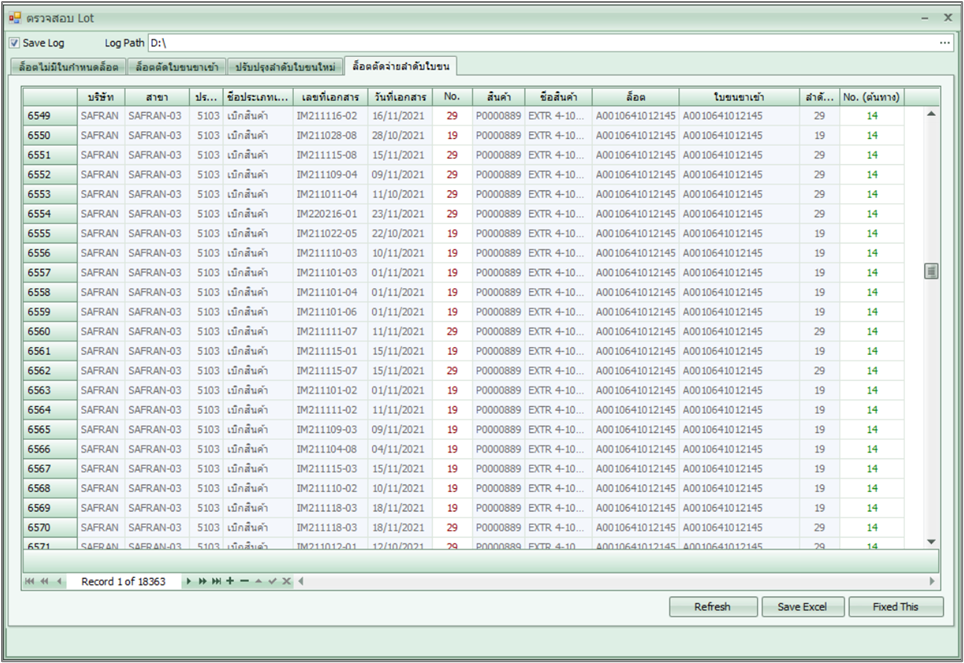This screenshot has width=964, height=663.
Task: Go to next record in navigator
Action: (190, 581)
